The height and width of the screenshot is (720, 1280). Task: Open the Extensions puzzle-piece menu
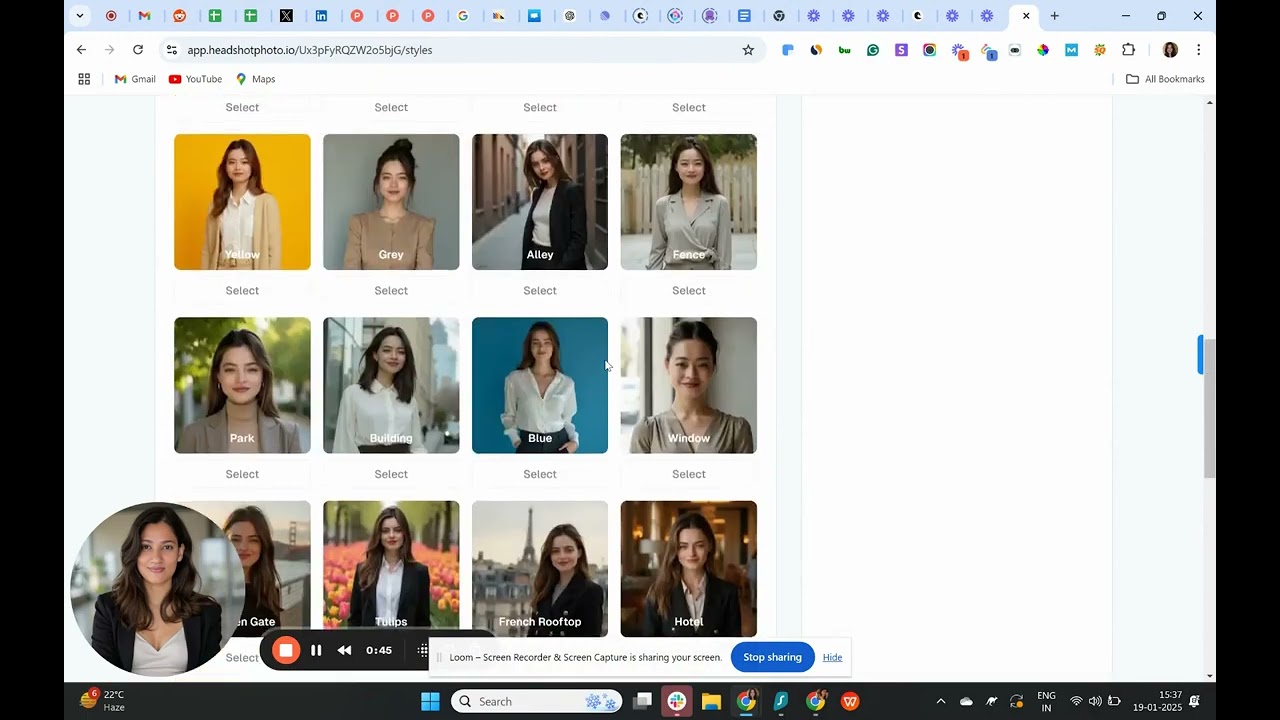click(1129, 50)
